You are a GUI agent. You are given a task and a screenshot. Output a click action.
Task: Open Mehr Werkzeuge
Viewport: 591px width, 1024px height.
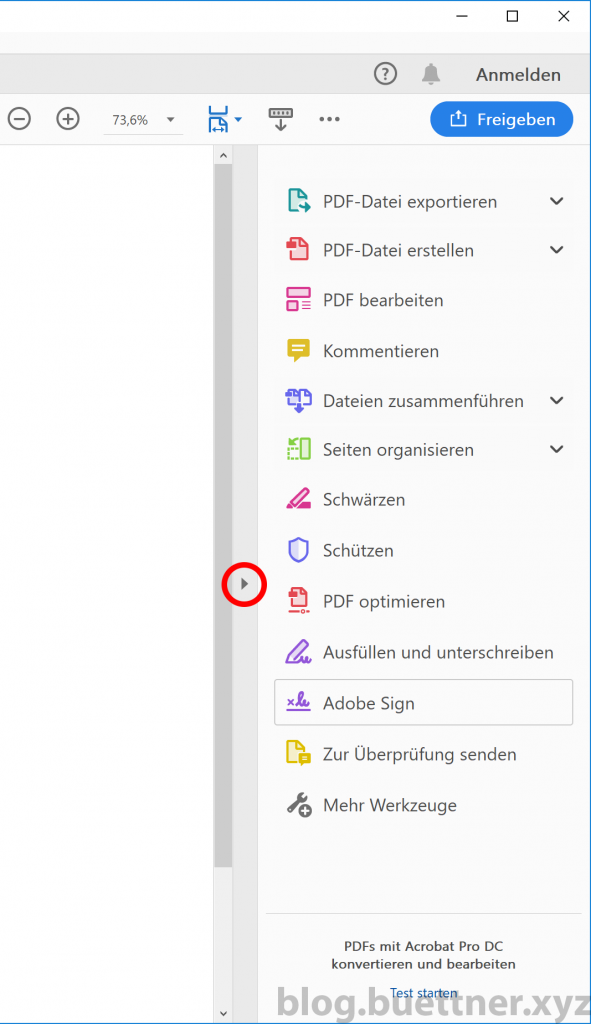click(388, 805)
